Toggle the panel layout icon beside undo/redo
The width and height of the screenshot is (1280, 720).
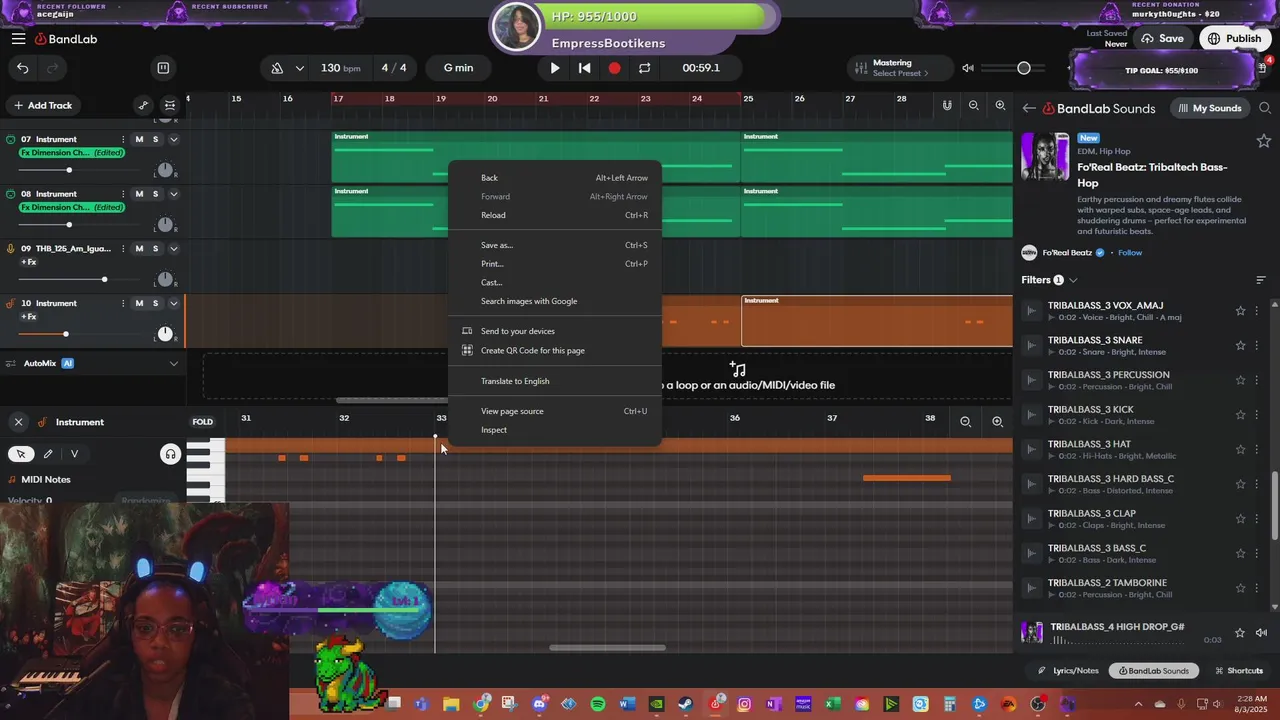tap(163, 68)
